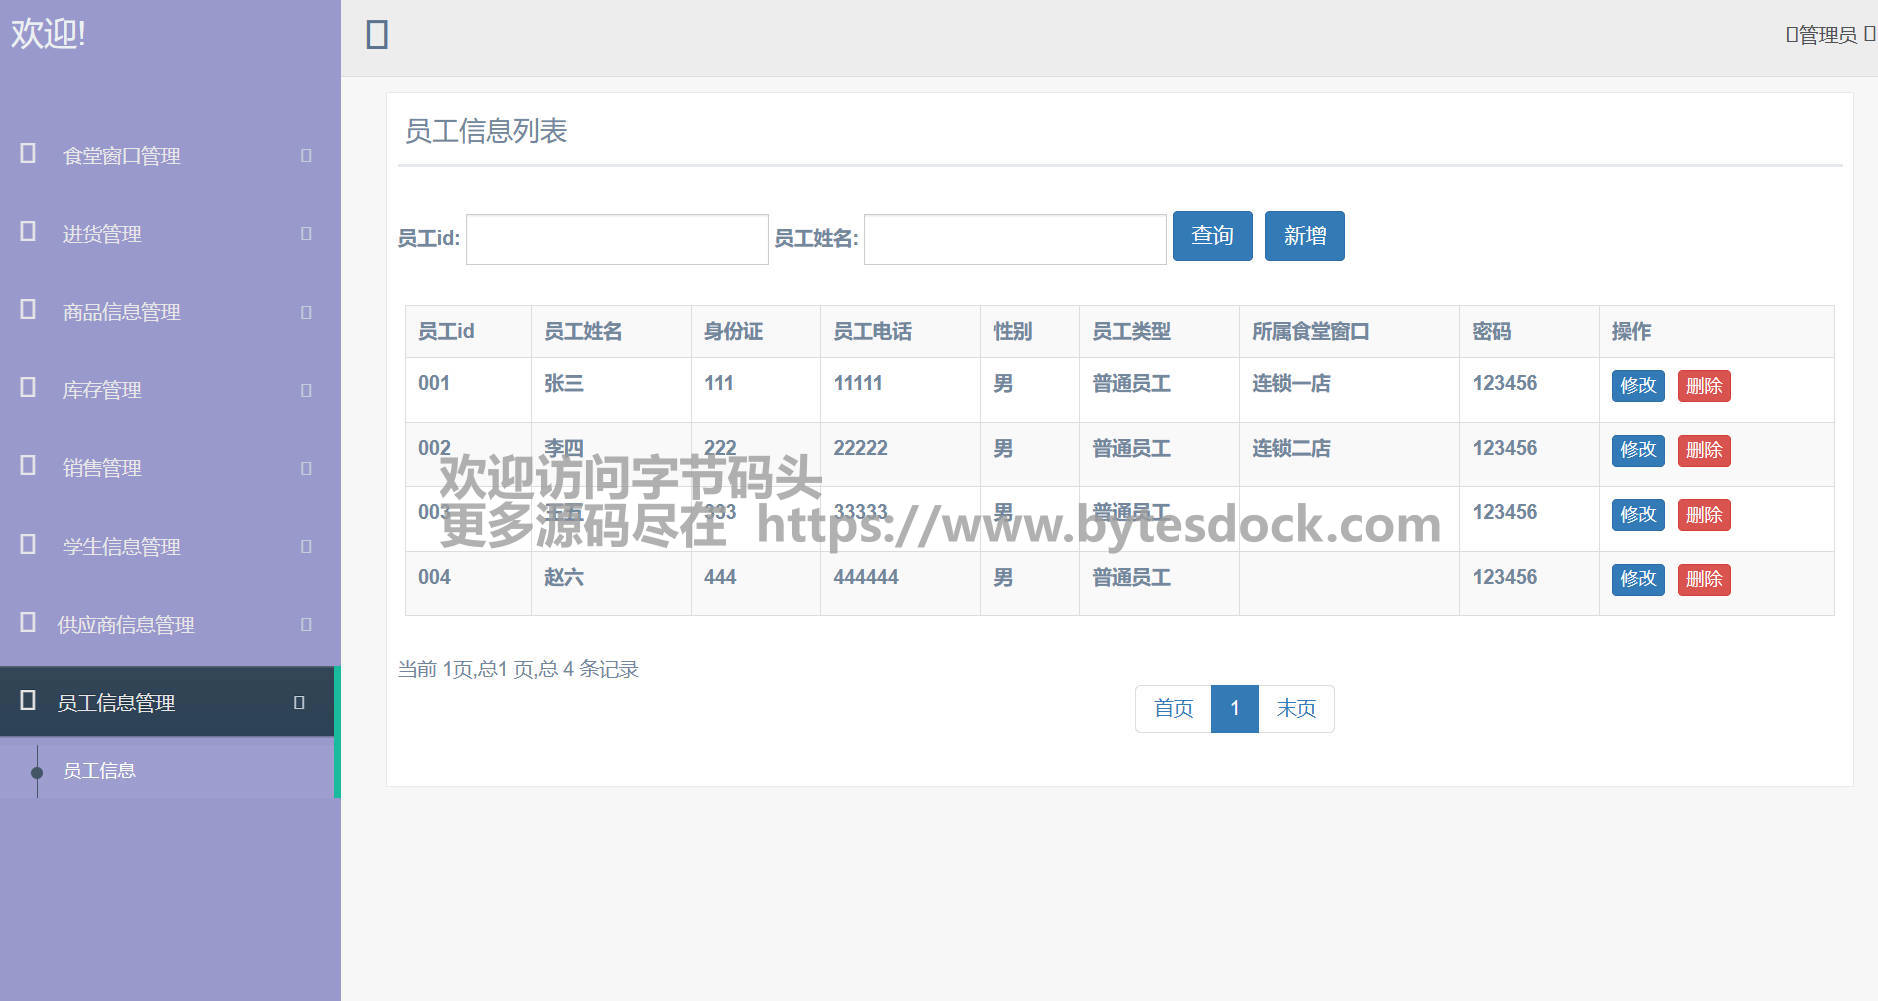
Task: Open the 管理员 user dropdown
Action: tap(1829, 35)
